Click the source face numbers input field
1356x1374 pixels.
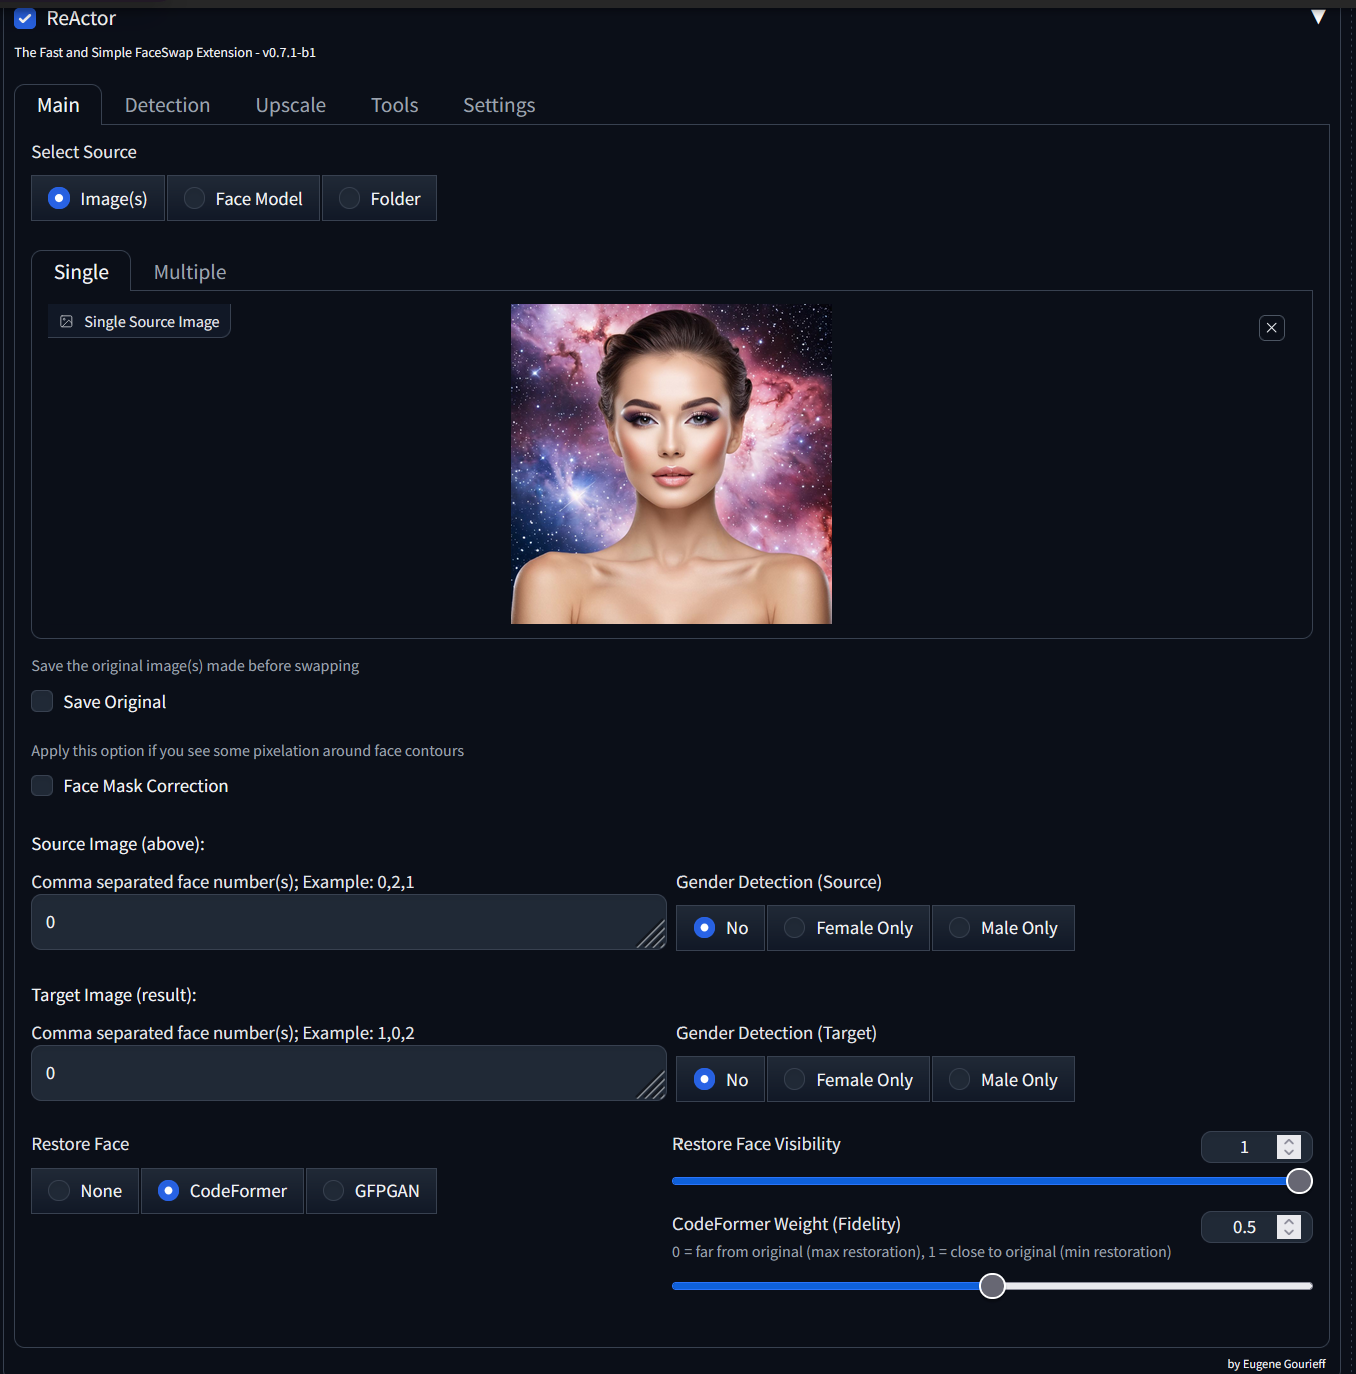coord(348,921)
